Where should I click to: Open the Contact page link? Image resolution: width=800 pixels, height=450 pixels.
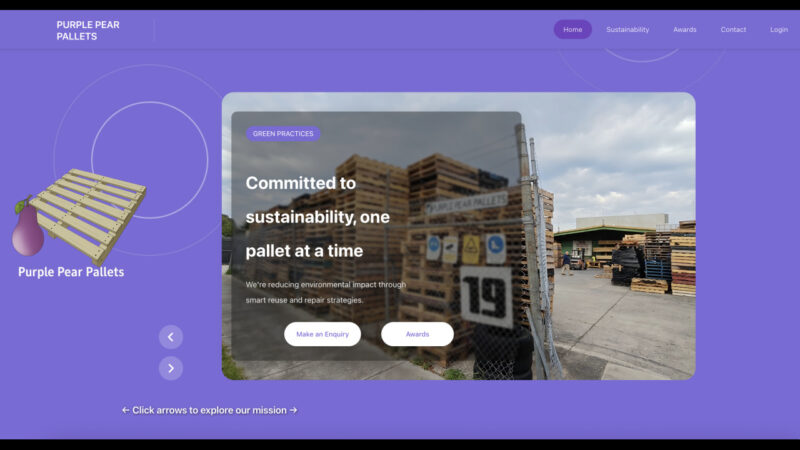pyautogui.click(x=733, y=30)
